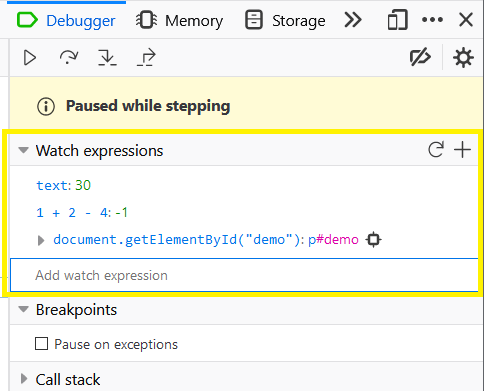
Task: Click the Breakpoints header label
Action: click(76, 310)
